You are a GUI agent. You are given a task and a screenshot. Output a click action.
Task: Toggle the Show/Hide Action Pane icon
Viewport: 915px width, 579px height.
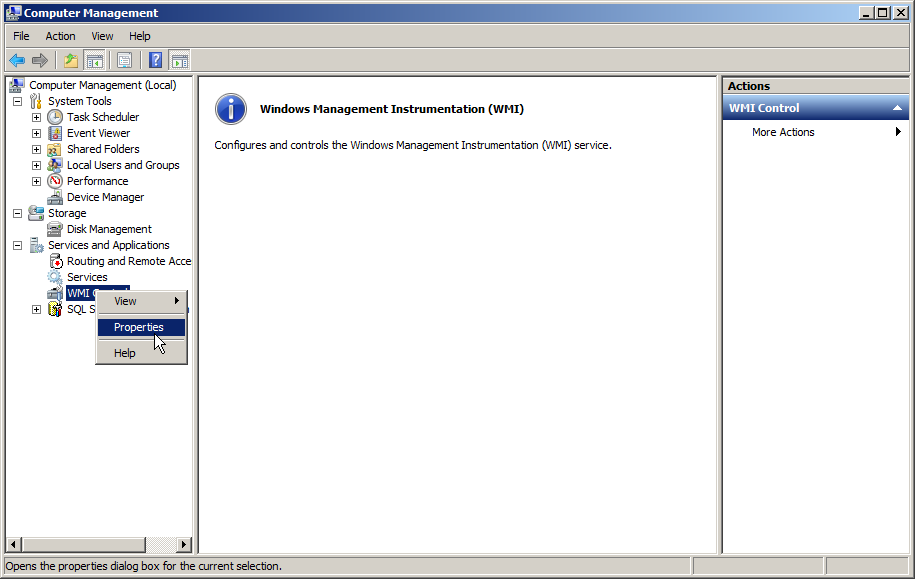180,60
